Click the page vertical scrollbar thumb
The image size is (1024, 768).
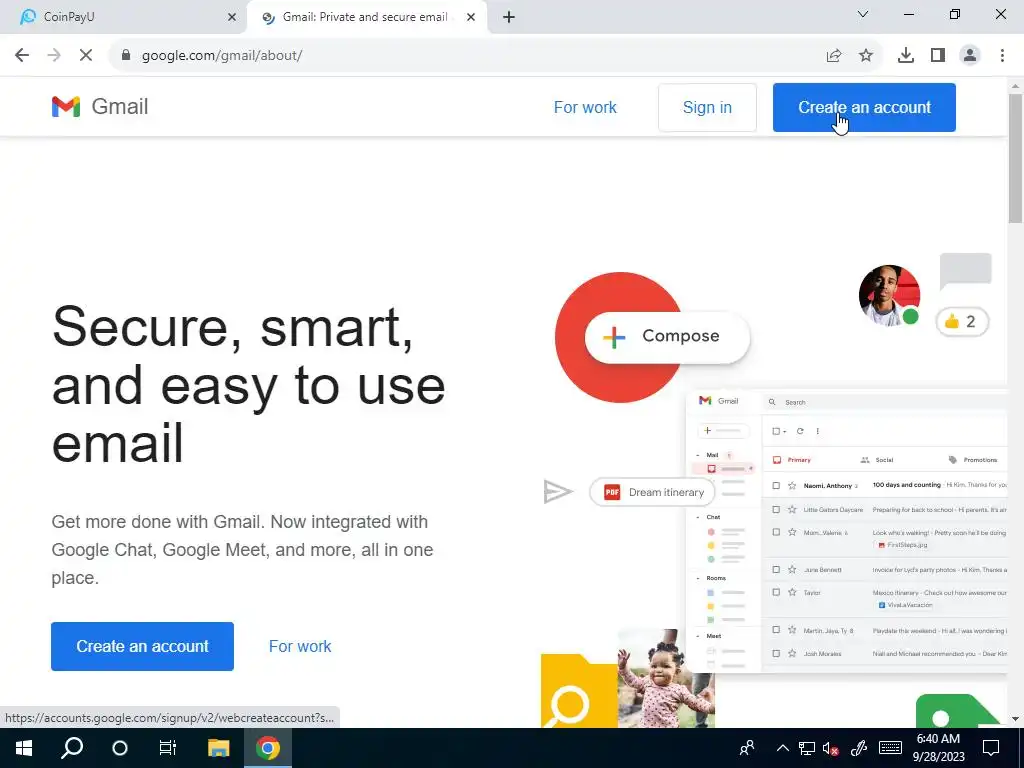click(1015, 158)
